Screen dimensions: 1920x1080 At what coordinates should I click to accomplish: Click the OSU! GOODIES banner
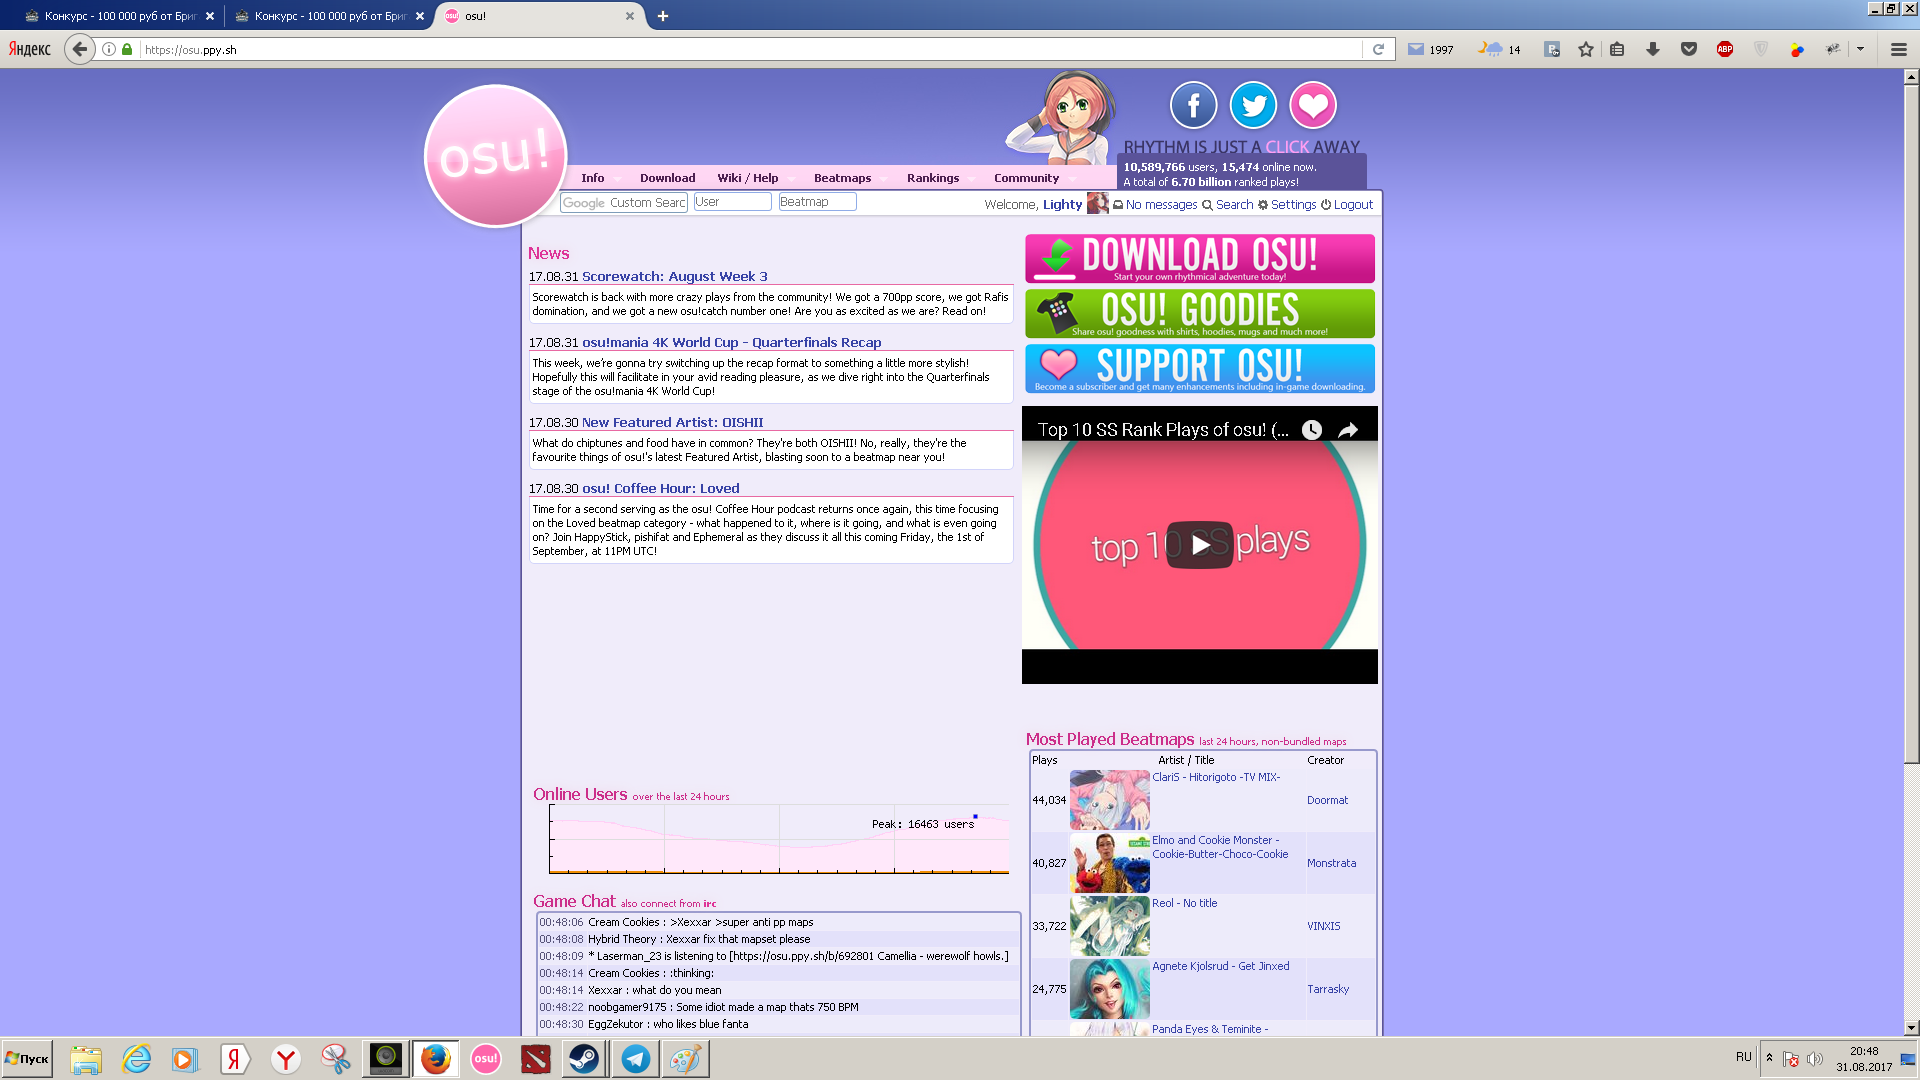pyautogui.click(x=1200, y=314)
